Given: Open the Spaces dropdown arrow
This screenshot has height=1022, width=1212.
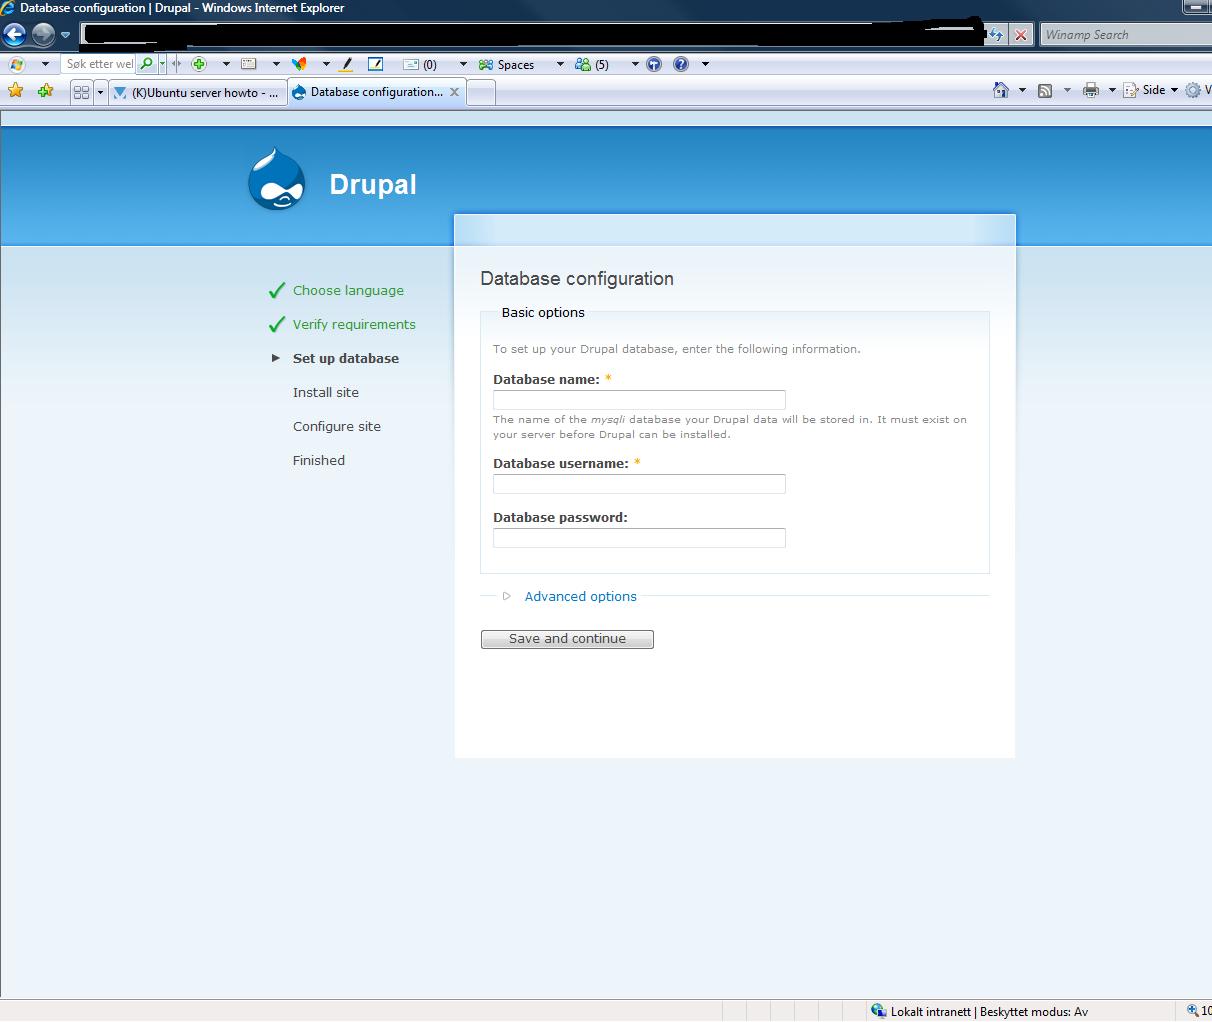Looking at the screenshot, I should 559,64.
